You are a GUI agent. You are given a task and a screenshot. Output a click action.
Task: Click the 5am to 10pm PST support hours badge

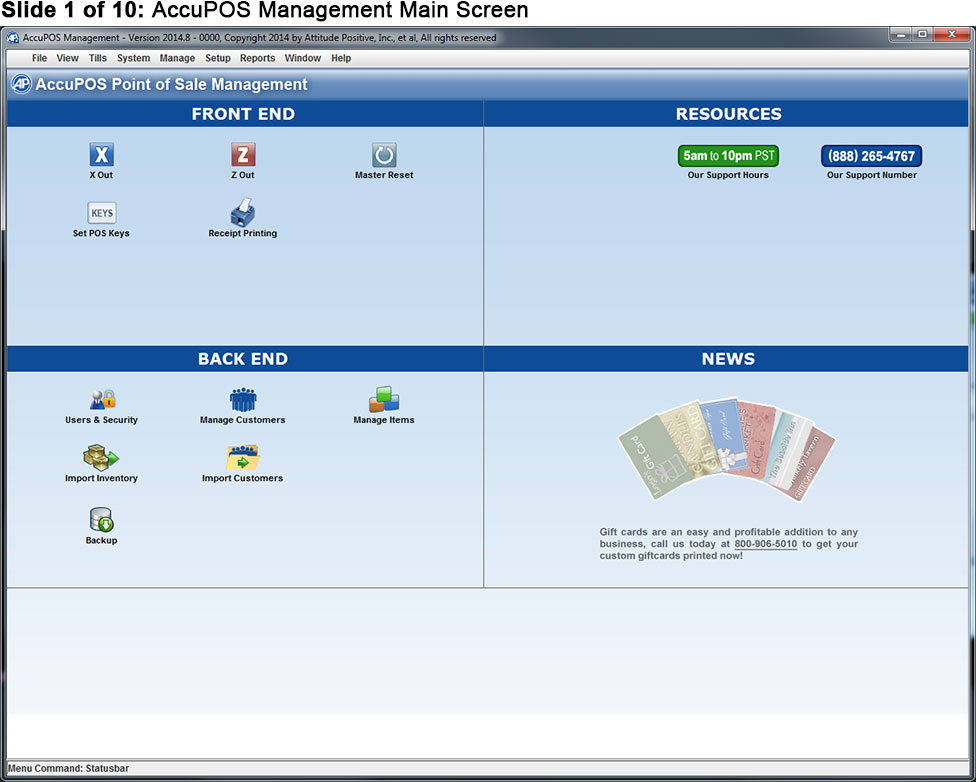tap(728, 156)
